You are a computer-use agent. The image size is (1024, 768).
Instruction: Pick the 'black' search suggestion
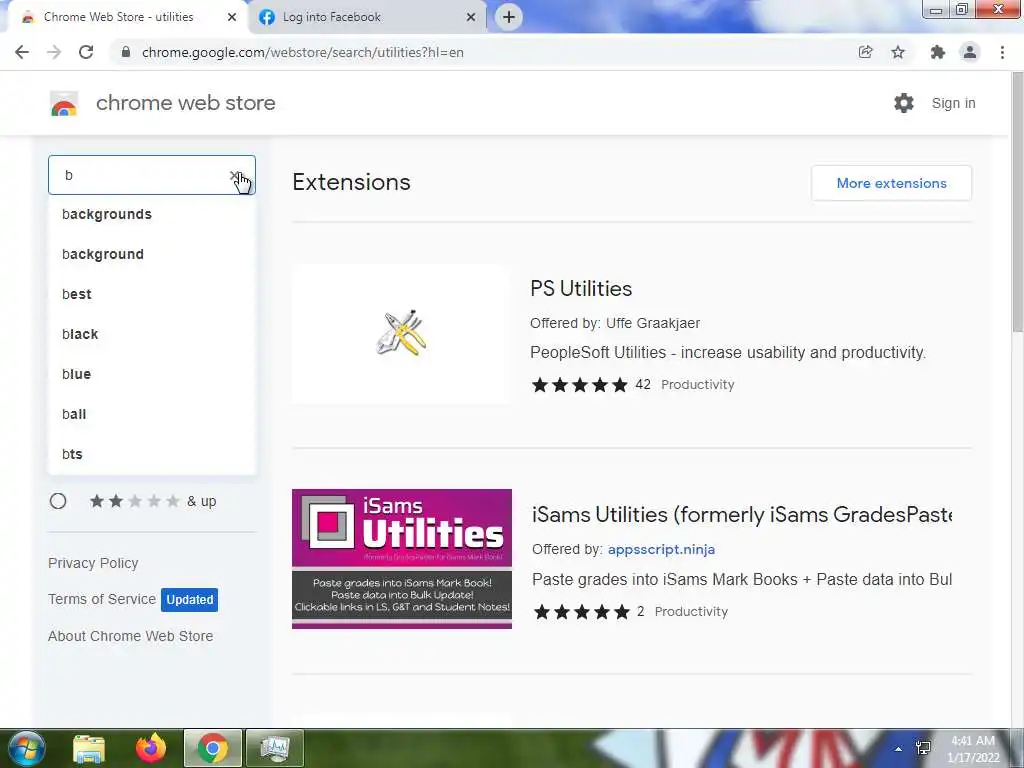pyautogui.click(x=152, y=334)
